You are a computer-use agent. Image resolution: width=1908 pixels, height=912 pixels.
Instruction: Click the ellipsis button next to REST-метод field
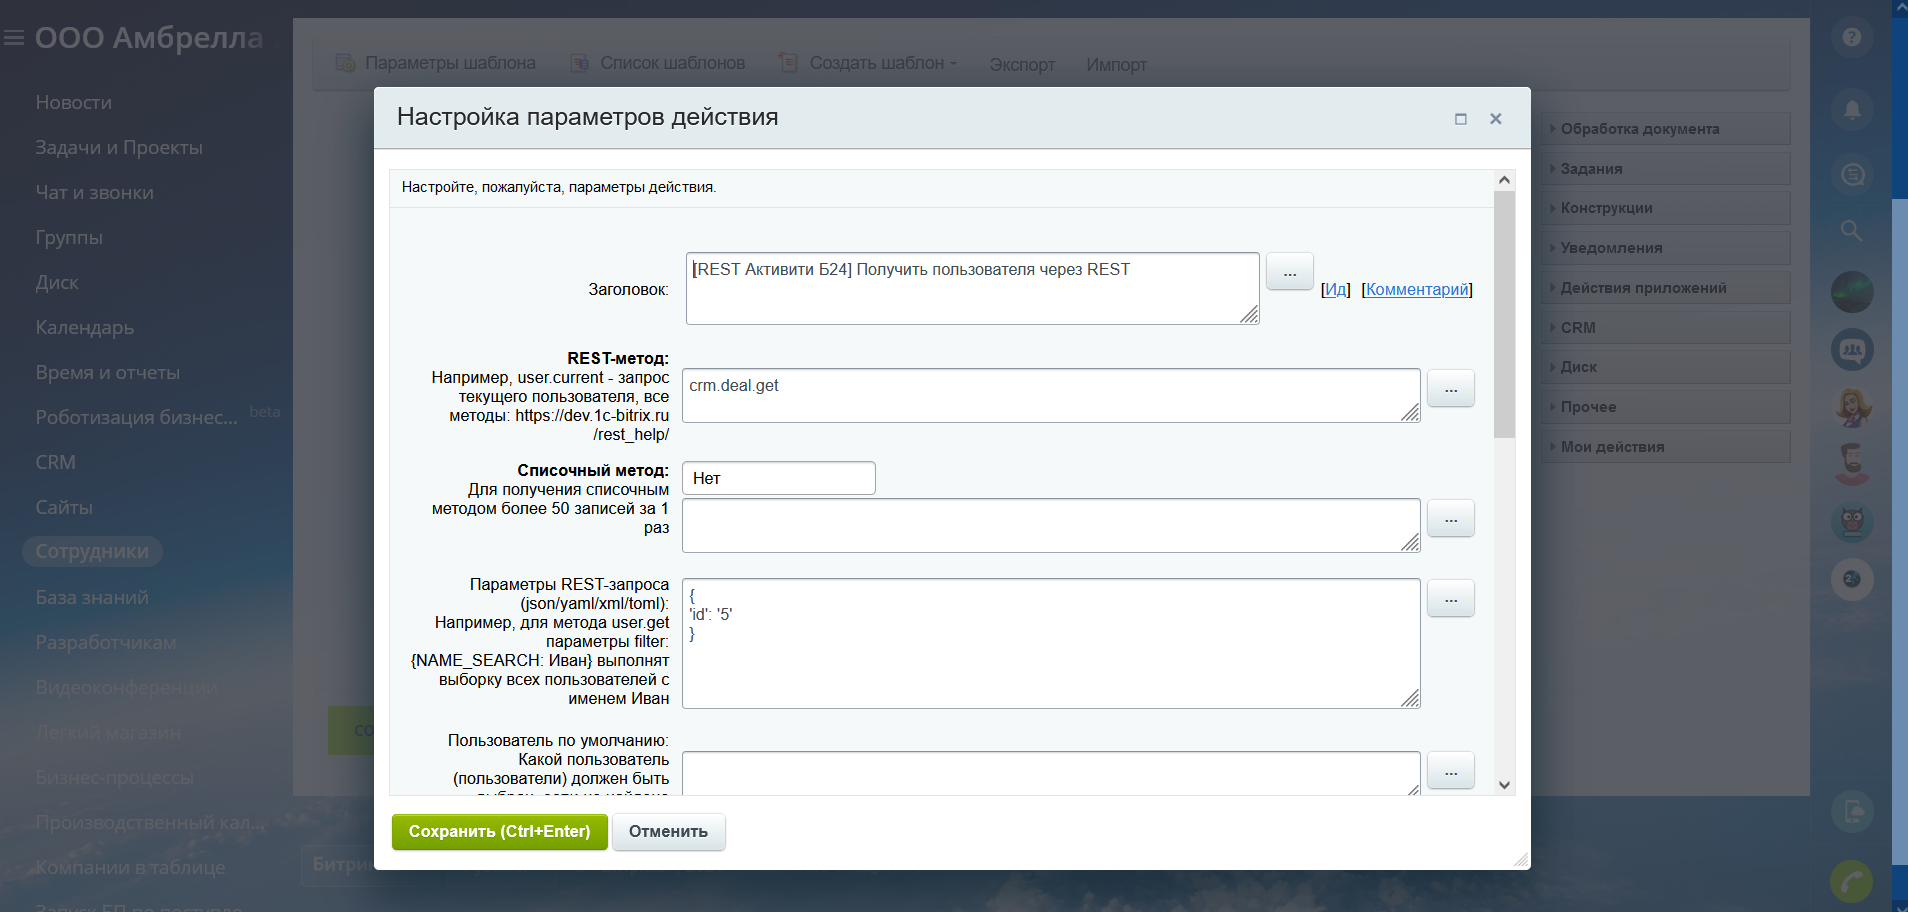[x=1451, y=388]
